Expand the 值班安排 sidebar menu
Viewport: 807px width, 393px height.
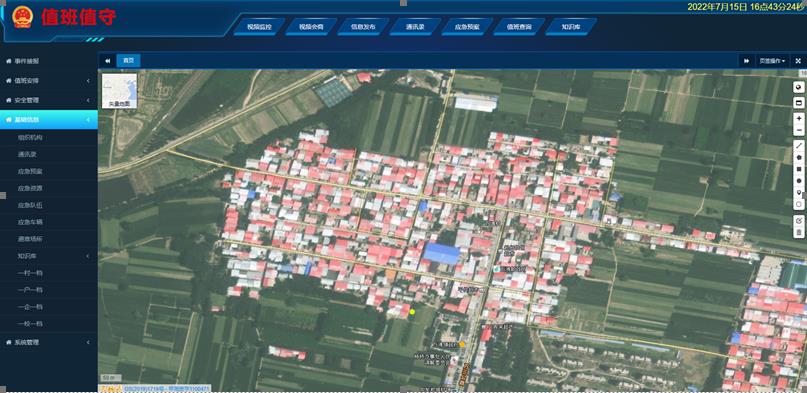49,80
